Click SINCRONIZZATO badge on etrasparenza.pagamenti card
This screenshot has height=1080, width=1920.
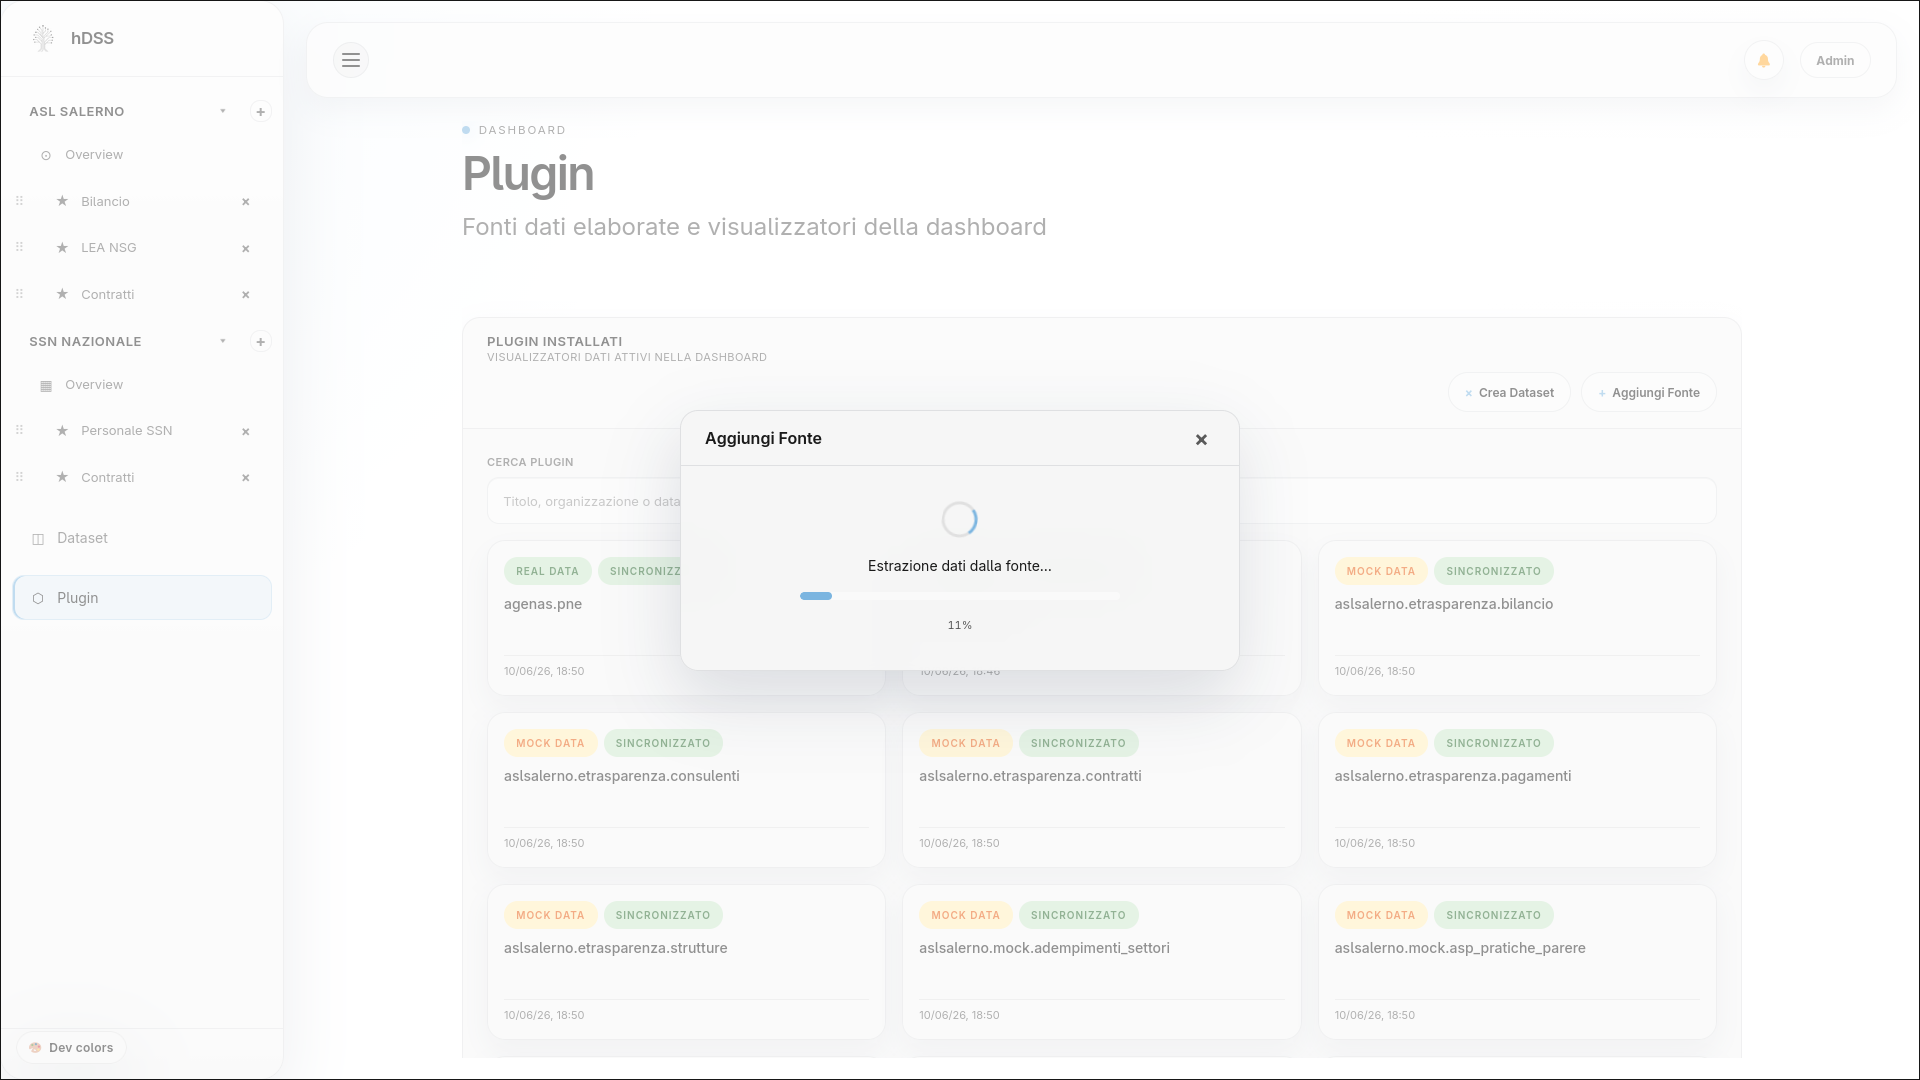tap(1493, 743)
